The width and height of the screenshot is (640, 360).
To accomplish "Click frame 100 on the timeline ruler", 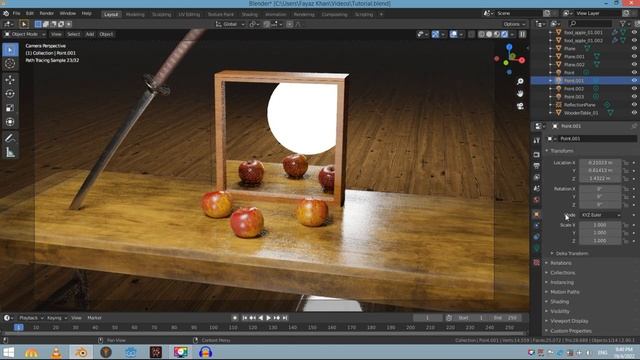I will pos(213,328).
